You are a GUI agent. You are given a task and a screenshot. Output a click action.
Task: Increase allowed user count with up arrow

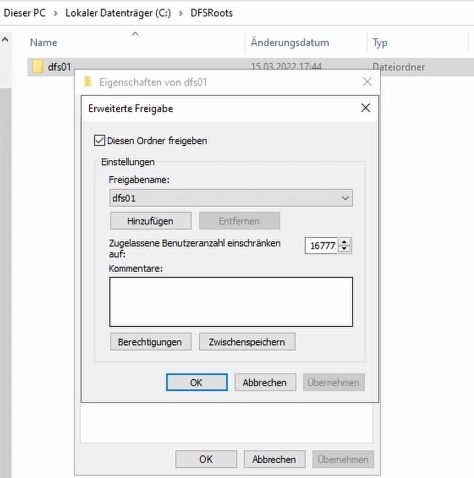click(x=344, y=242)
